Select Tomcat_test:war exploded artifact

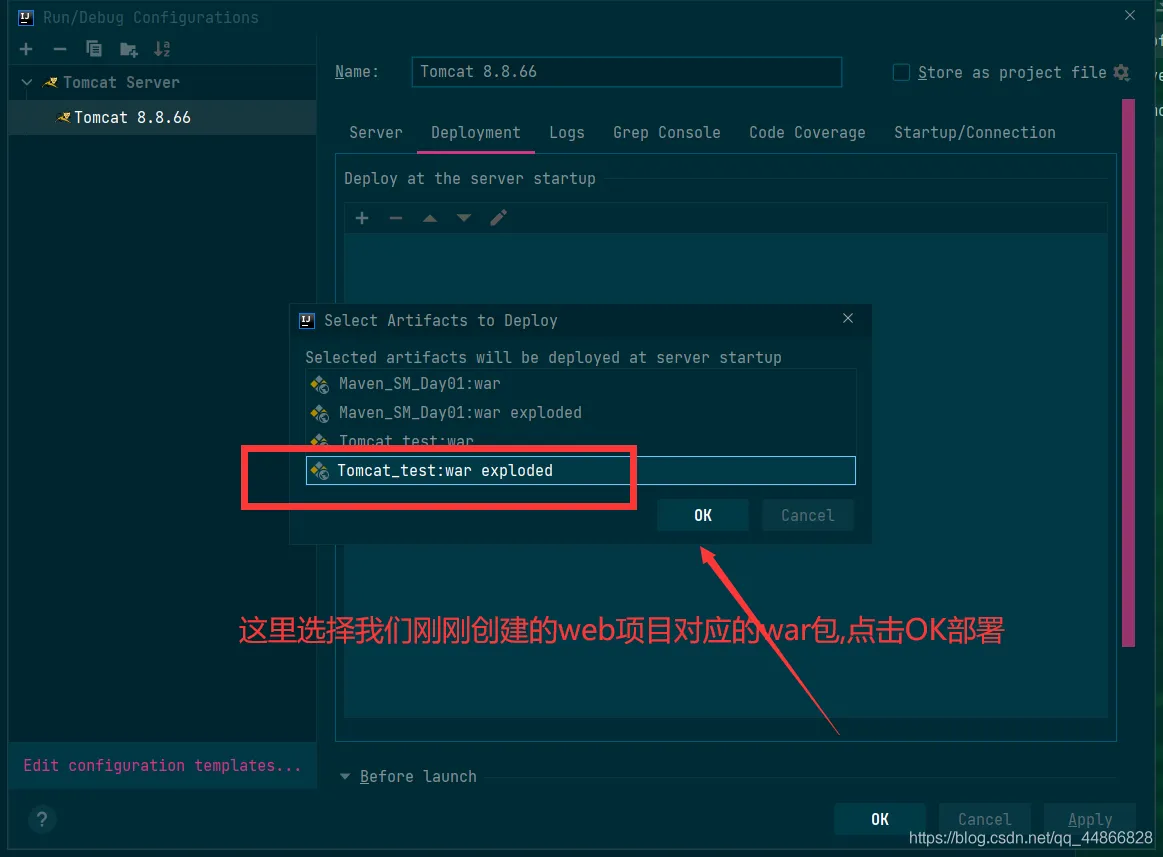click(x=581, y=470)
